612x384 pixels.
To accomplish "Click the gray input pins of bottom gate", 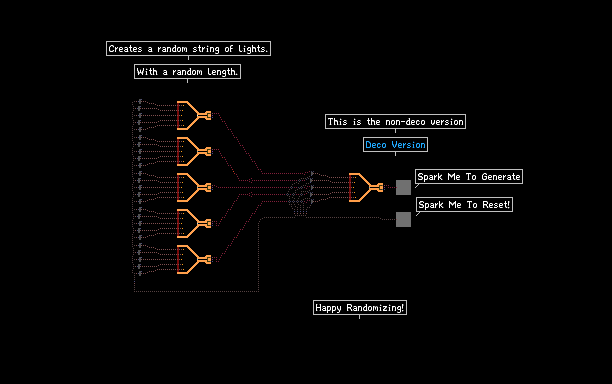I will (140, 260).
